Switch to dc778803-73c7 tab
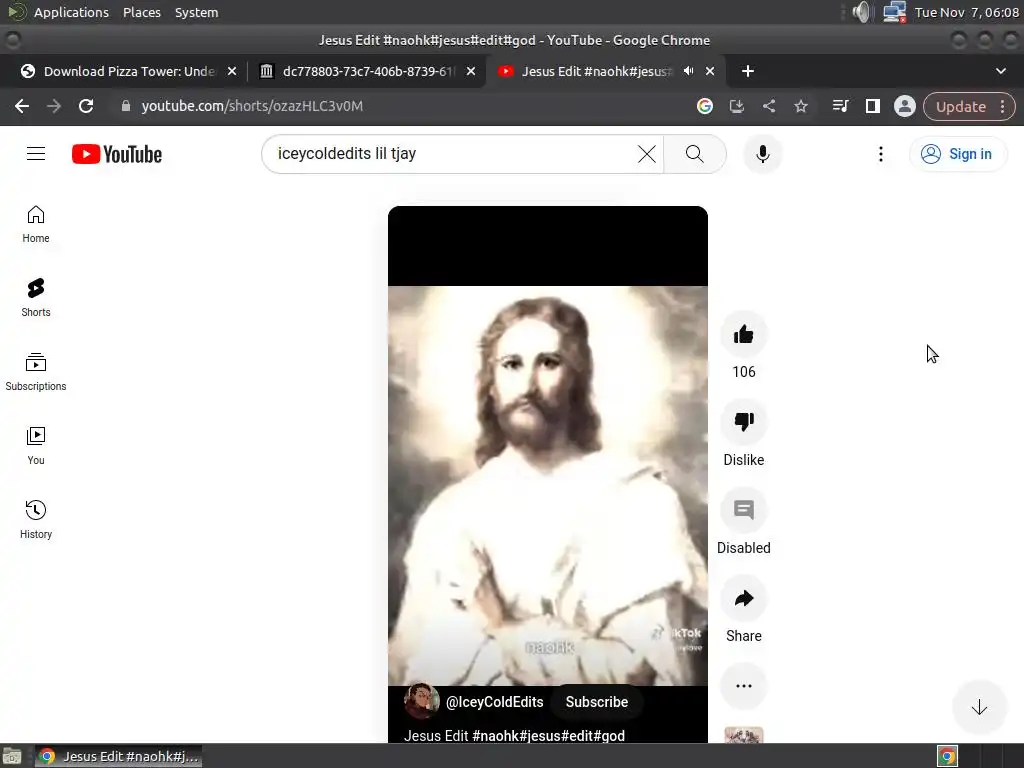Viewport: 1024px width, 768px height. pyautogui.click(x=368, y=71)
